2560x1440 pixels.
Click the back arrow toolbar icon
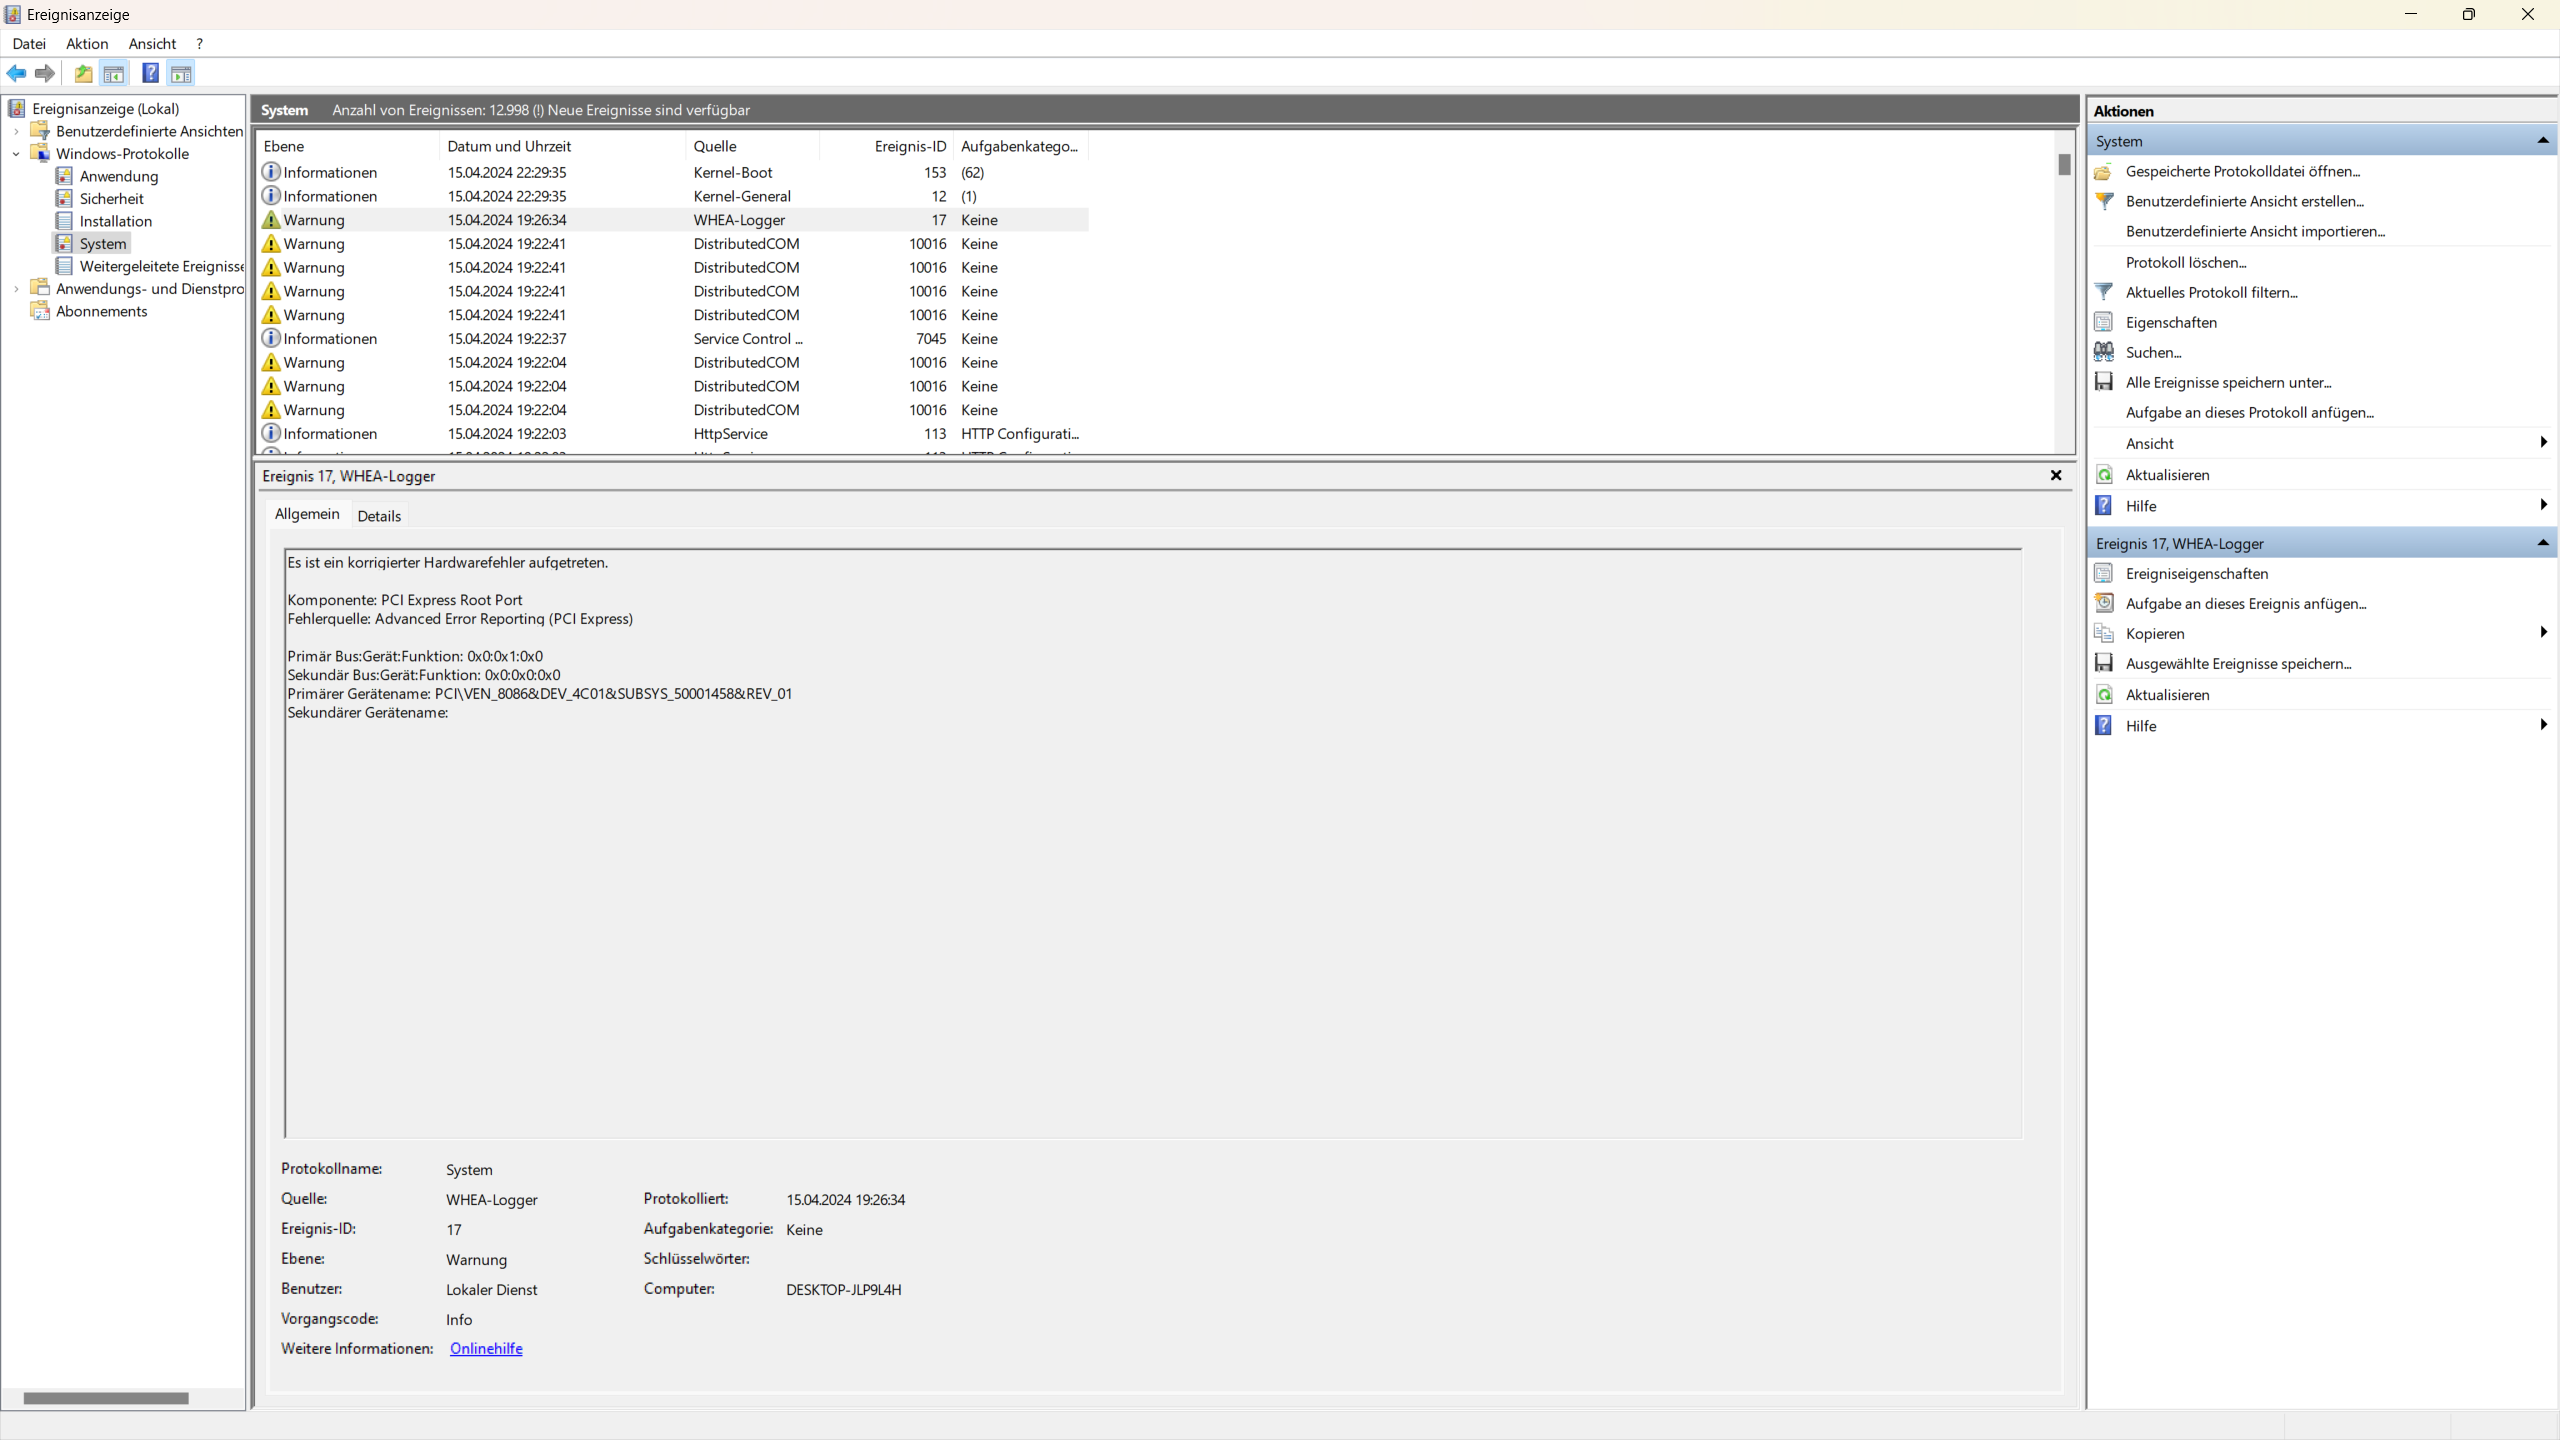(16, 73)
